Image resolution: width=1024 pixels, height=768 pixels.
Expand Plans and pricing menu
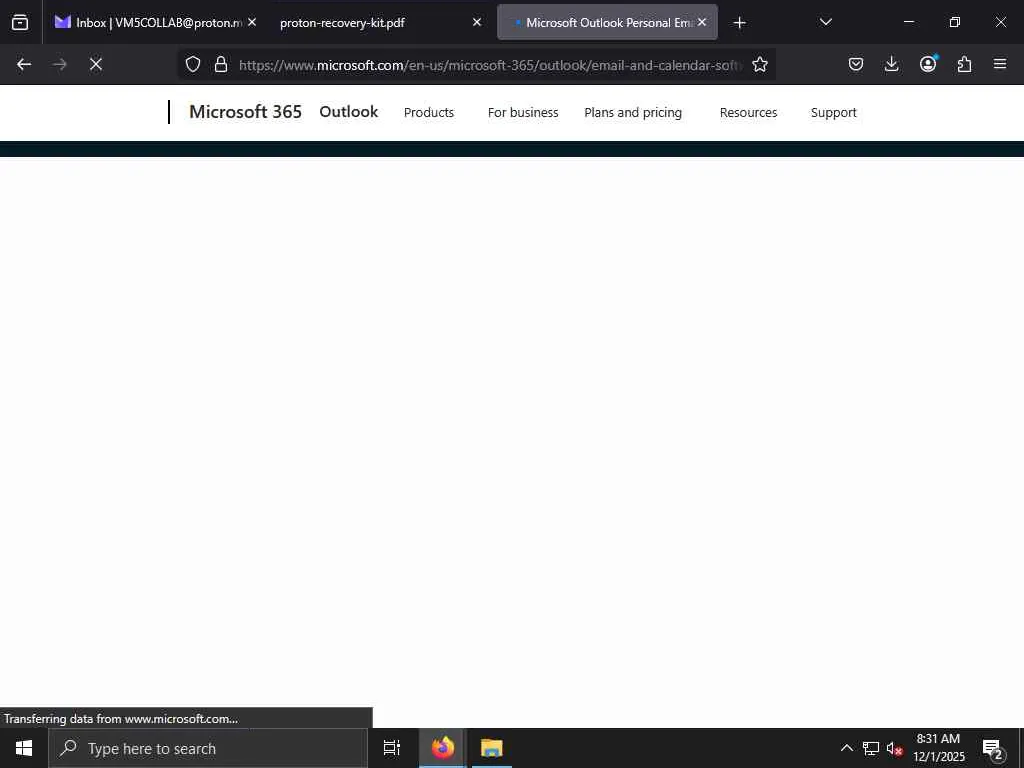tap(633, 112)
